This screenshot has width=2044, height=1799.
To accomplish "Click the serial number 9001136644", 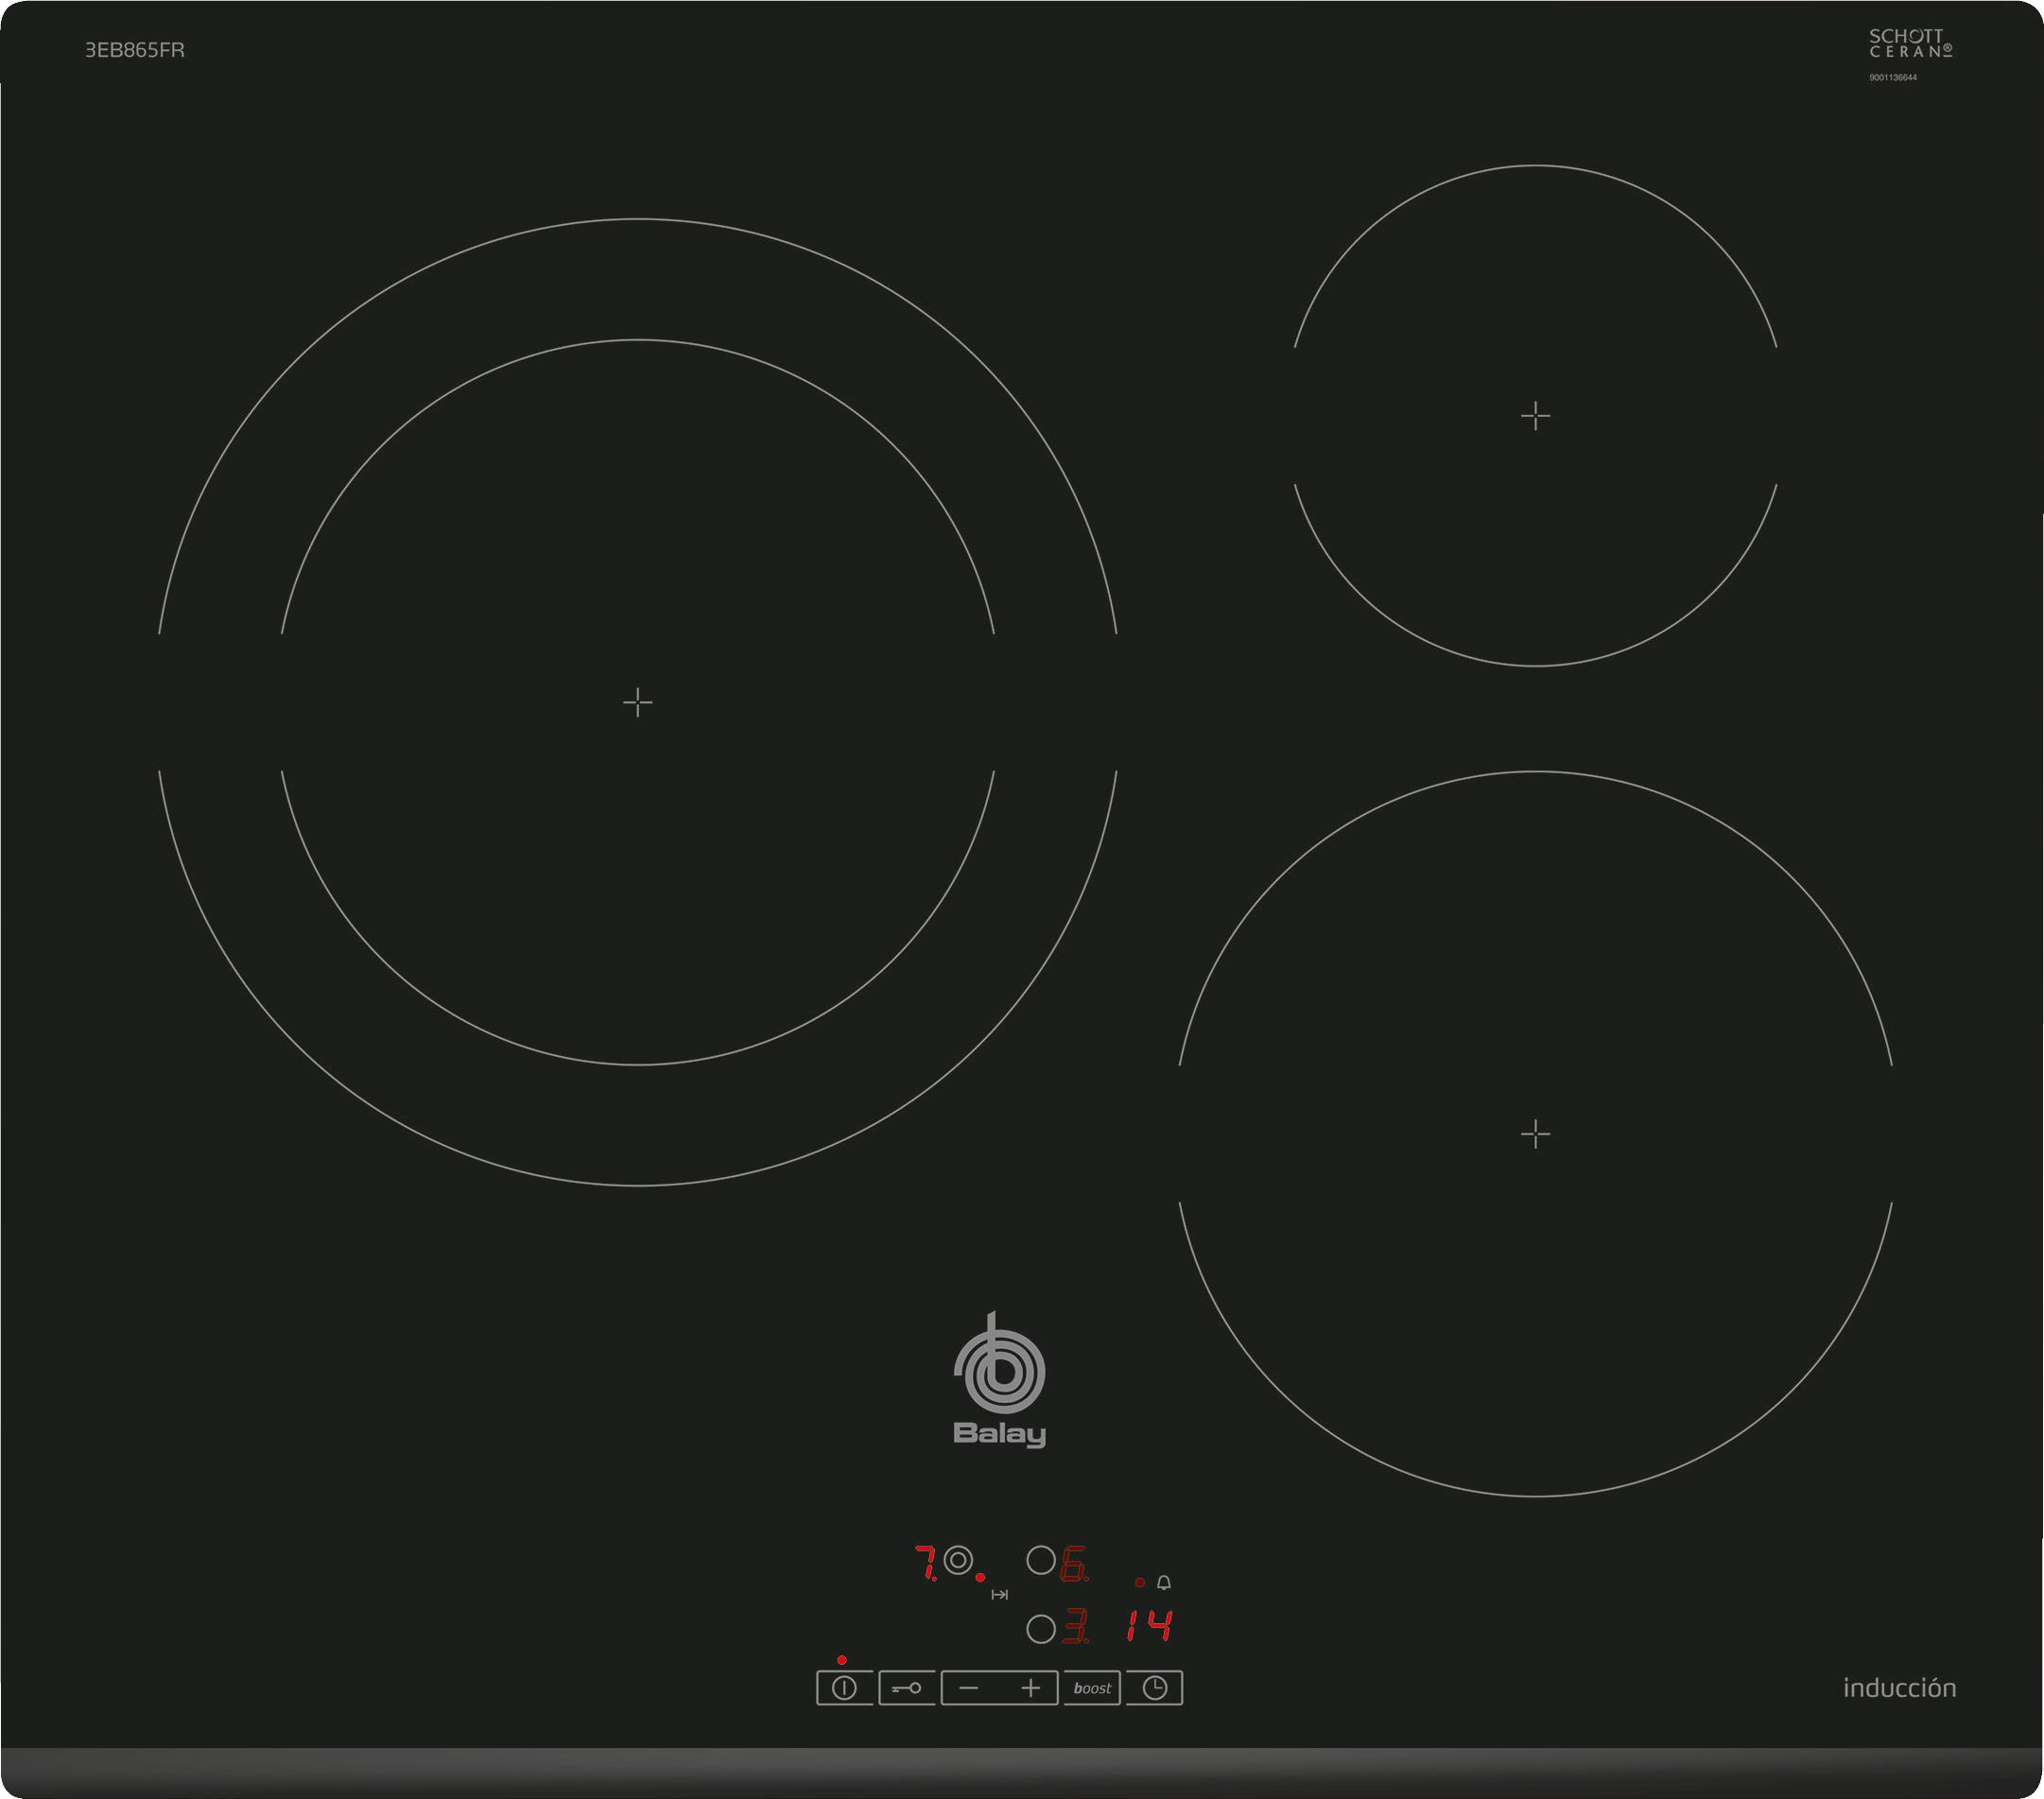I will click(x=1893, y=78).
